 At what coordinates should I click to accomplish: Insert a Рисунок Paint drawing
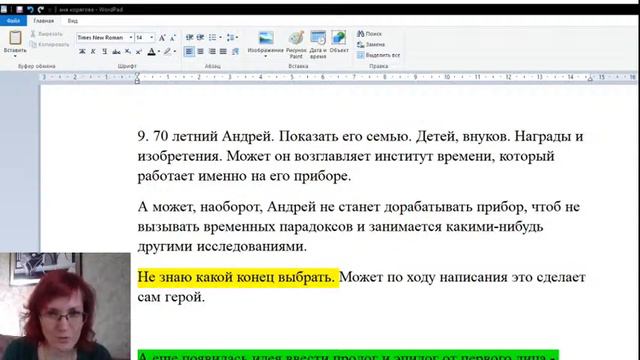coord(296,44)
